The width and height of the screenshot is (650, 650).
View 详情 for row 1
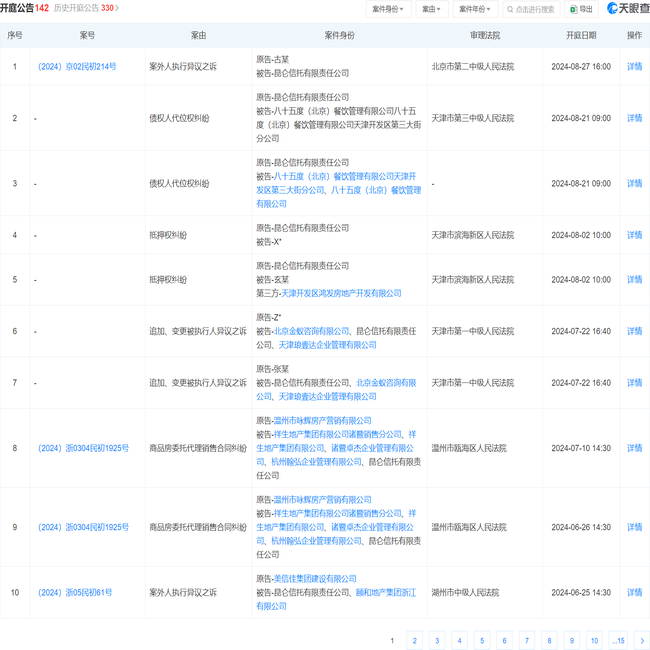click(634, 66)
